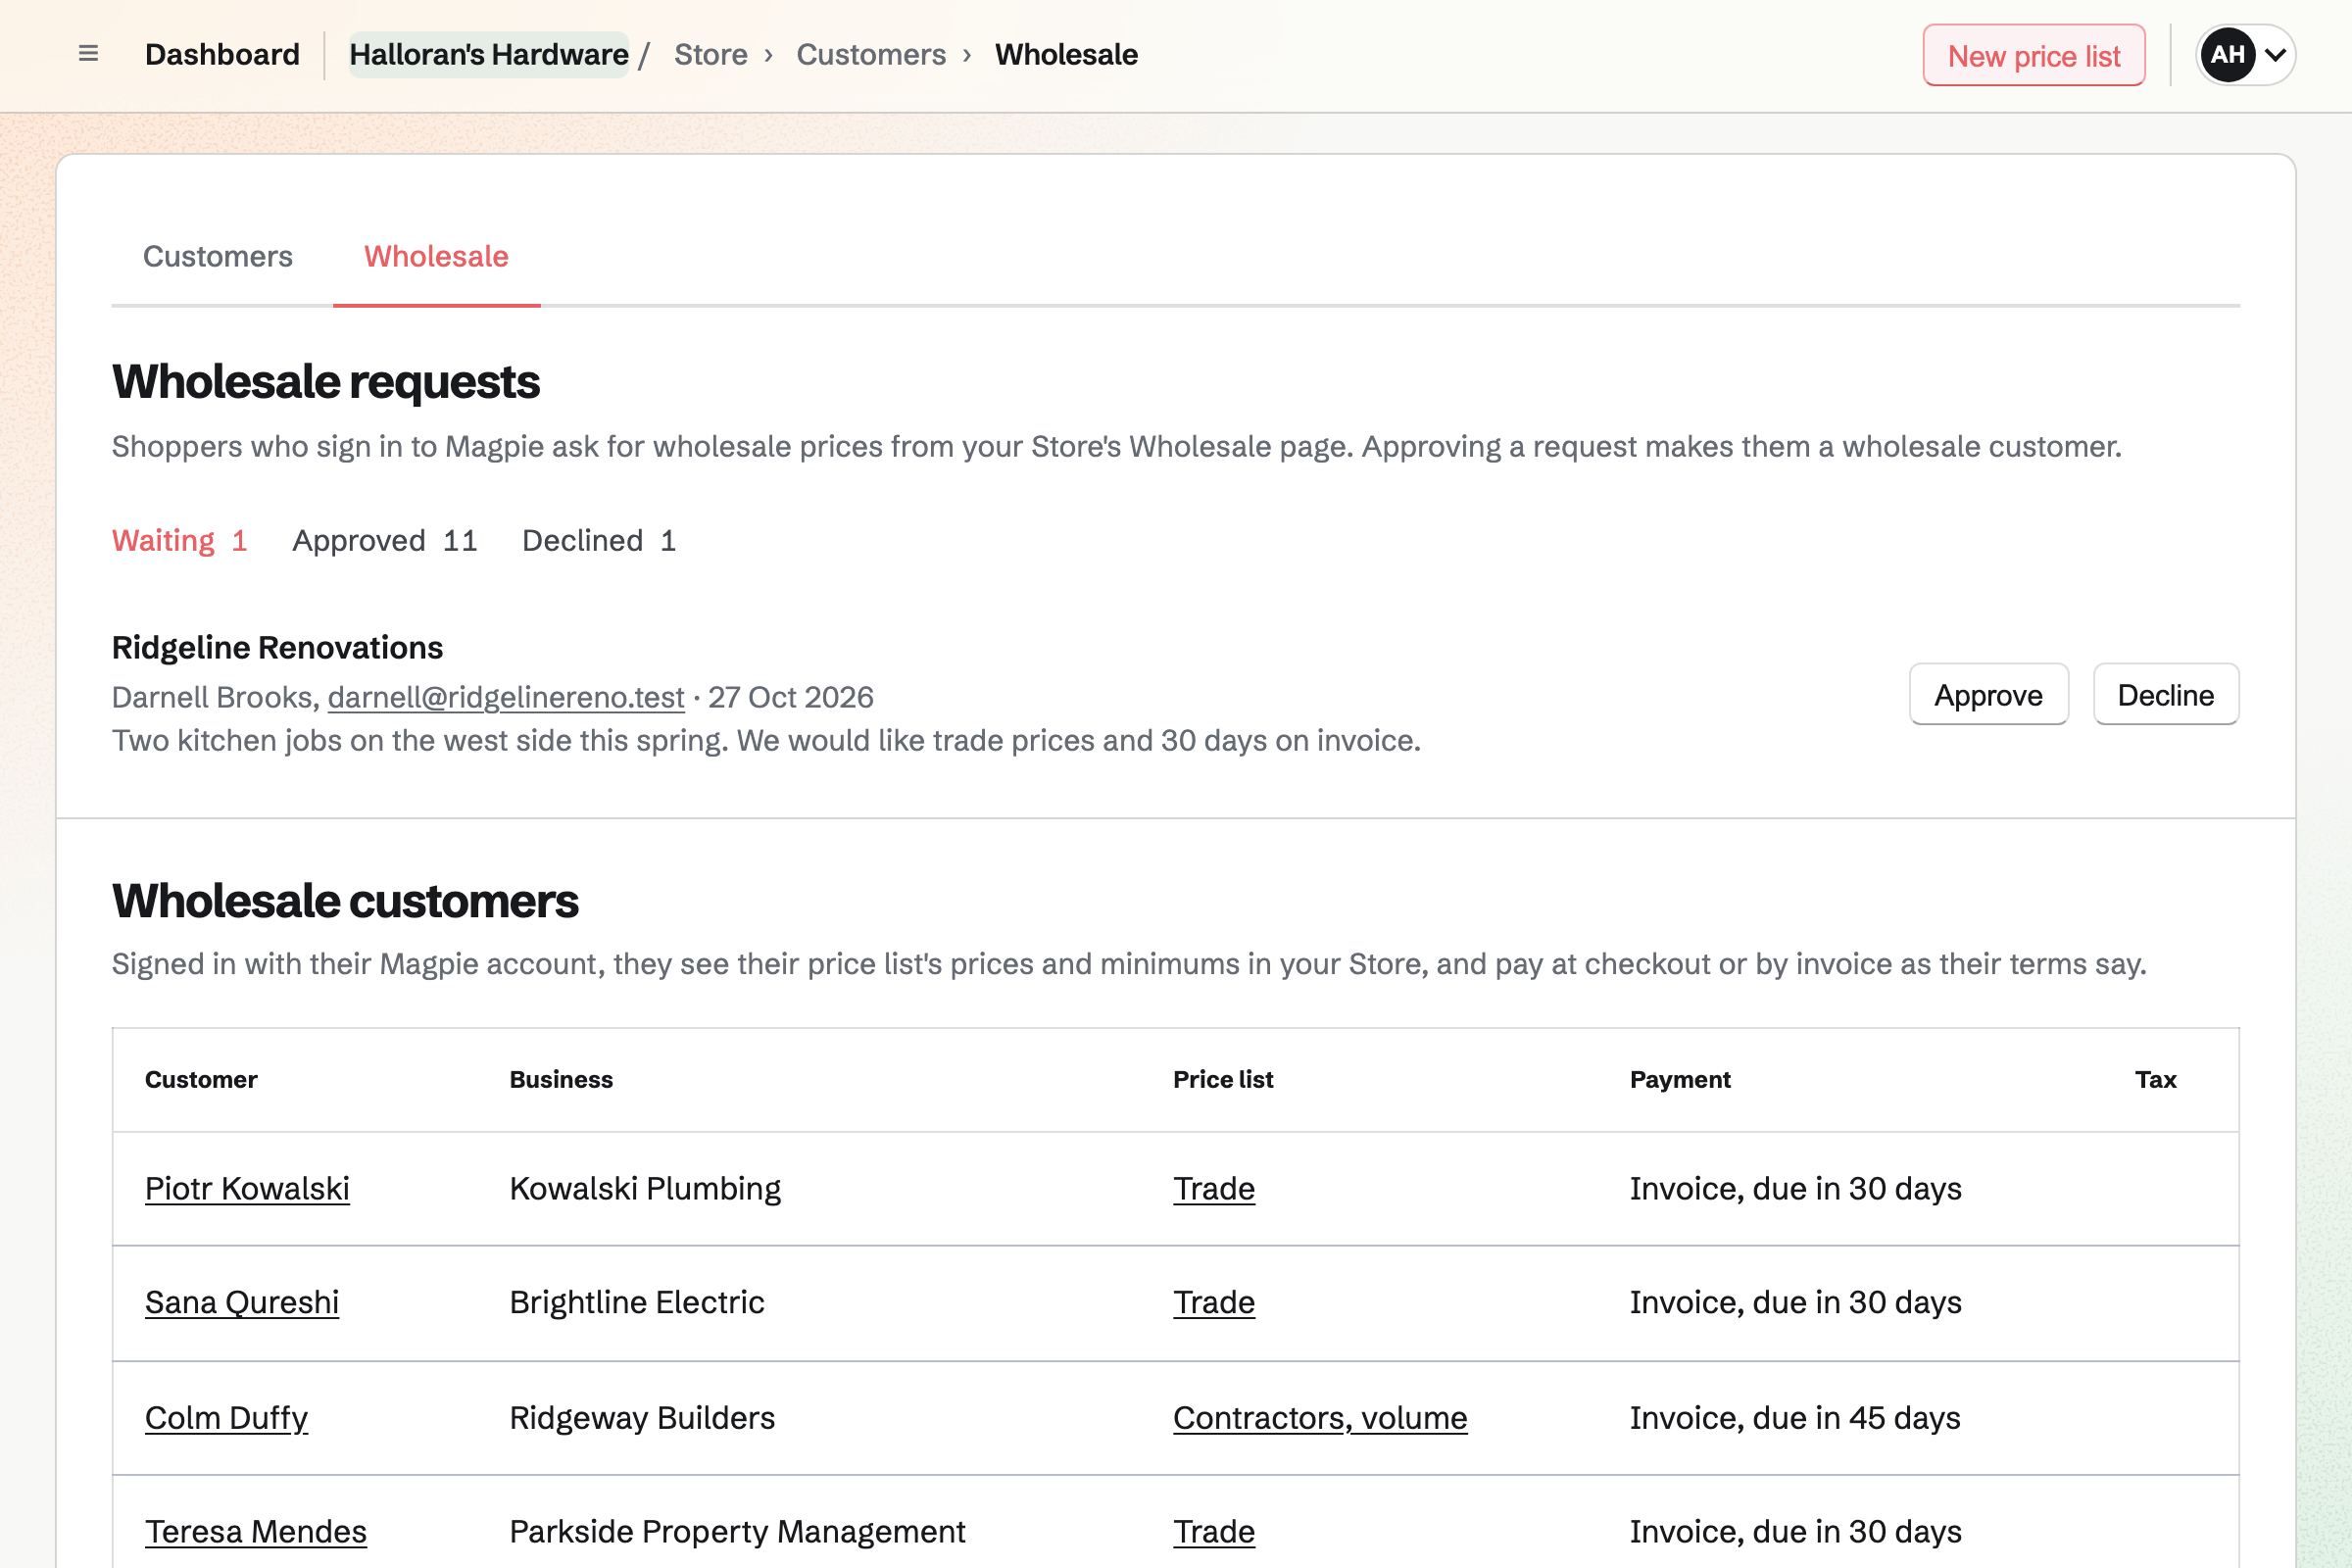Viewport: 2352px width, 1568px height.
Task: Expand the account dropdown chevron
Action: (x=2275, y=55)
